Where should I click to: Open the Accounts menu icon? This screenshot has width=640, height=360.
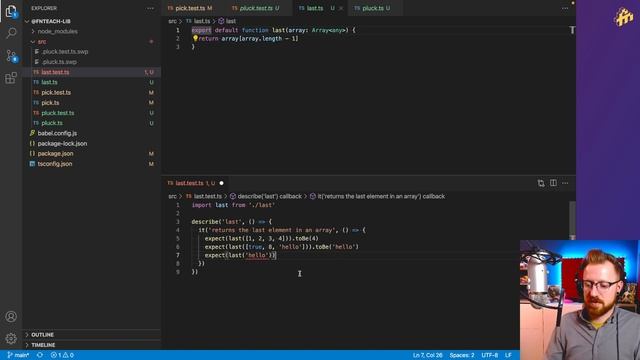point(11,316)
